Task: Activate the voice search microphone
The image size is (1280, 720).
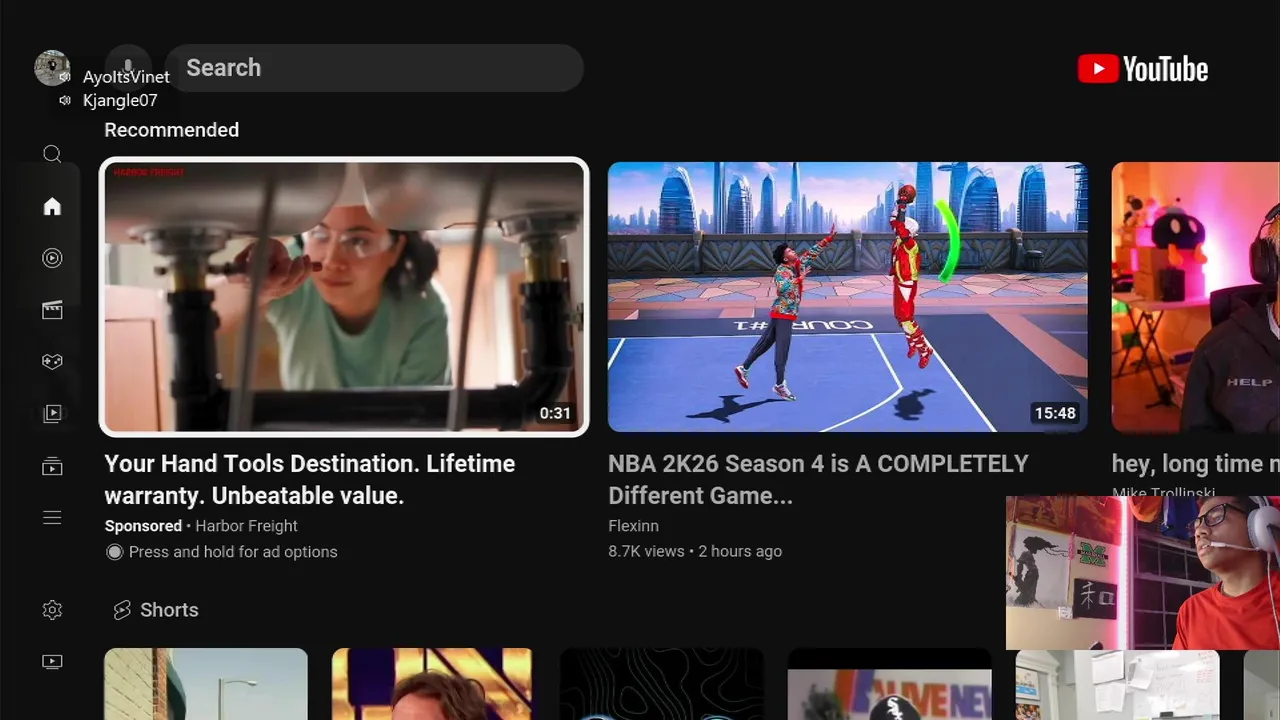Action: [x=127, y=68]
